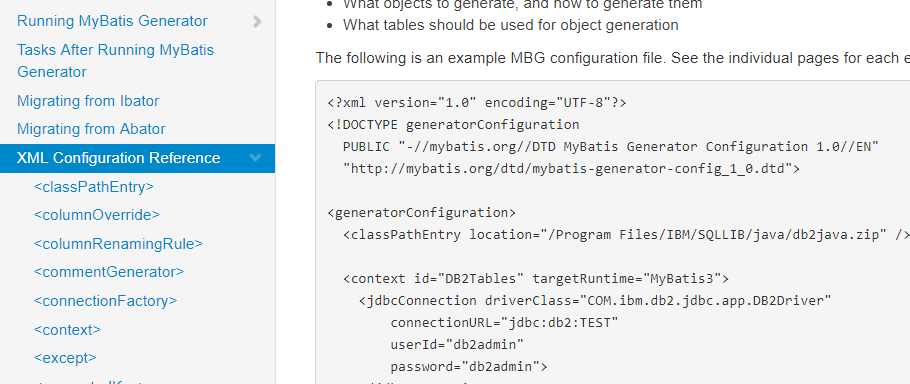Open the <columnOverride> reference page
The height and width of the screenshot is (384, 910).
96,215
